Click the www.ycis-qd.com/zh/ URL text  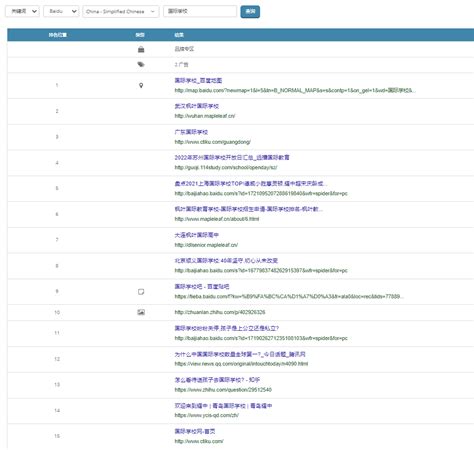pos(207,415)
